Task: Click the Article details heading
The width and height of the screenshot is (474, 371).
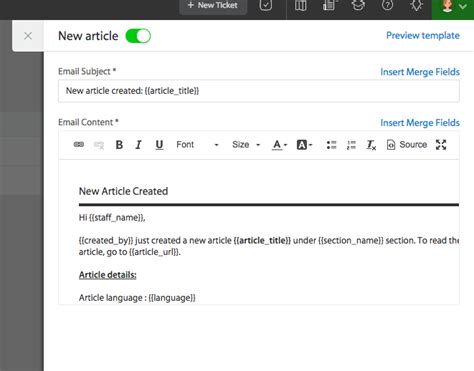Action: coord(108,275)
